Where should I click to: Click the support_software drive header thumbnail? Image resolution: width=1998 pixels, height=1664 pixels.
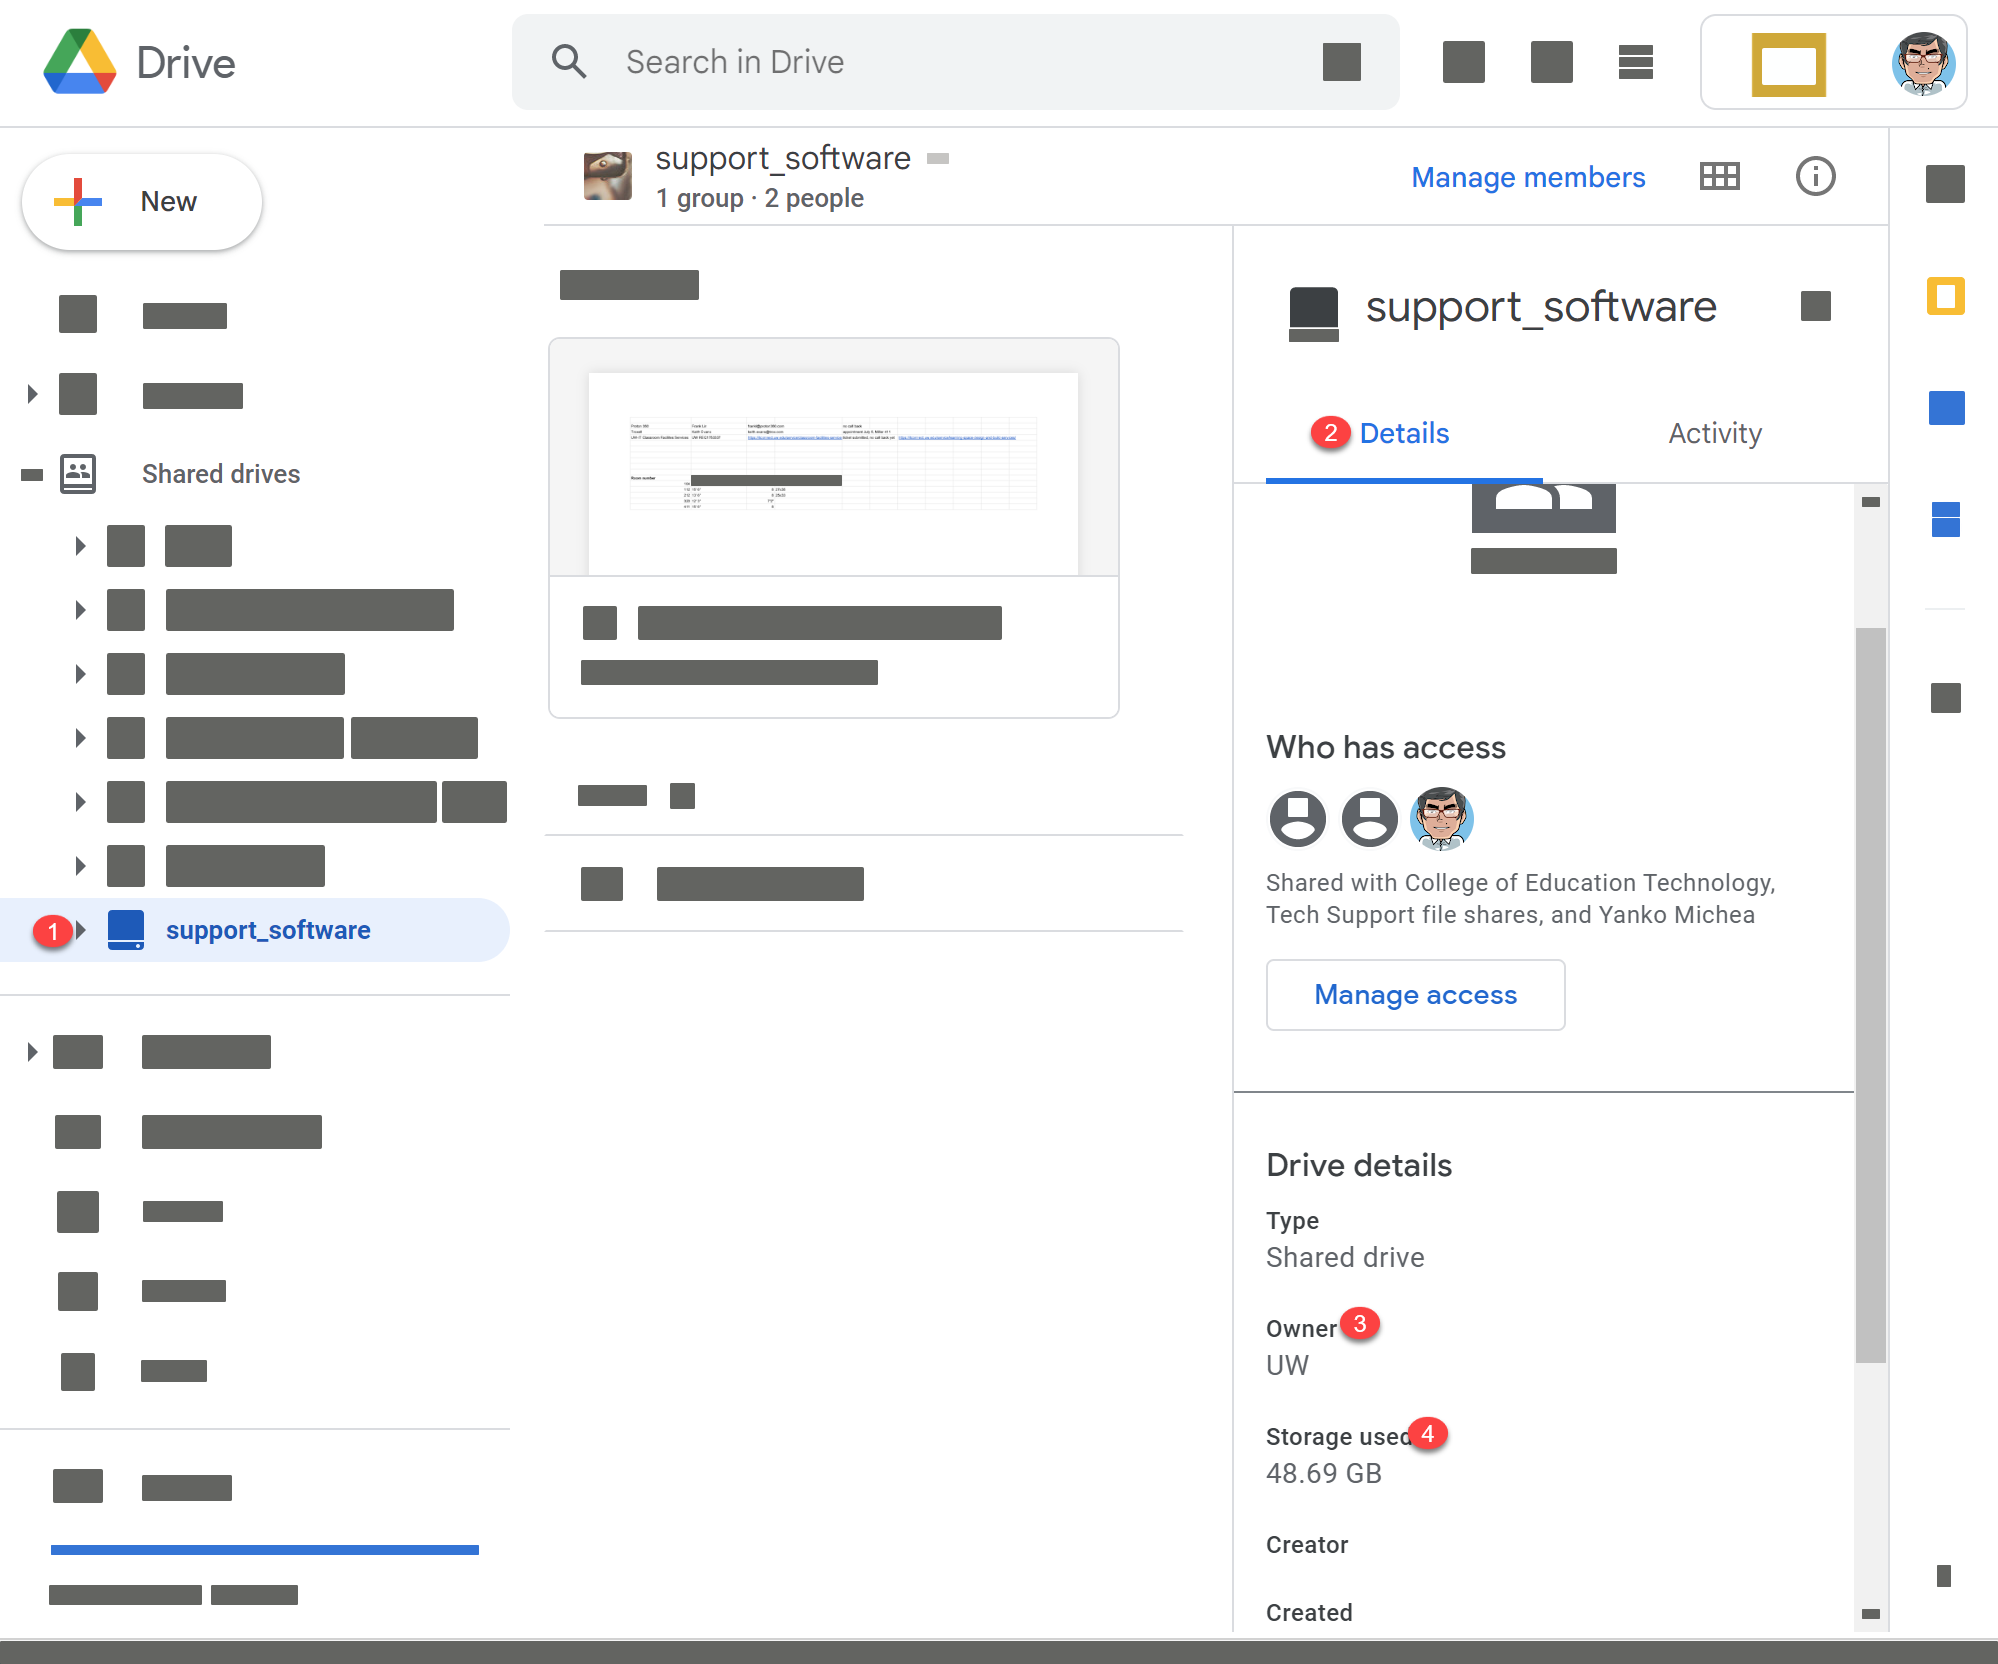[608, 177]
